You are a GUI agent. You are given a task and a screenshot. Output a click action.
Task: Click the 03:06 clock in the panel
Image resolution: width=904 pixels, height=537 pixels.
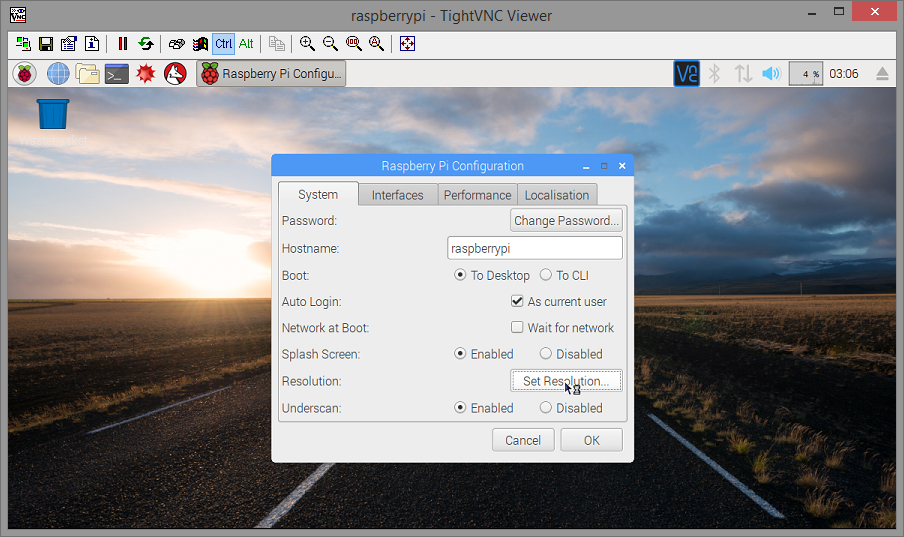tap(843, 74)
